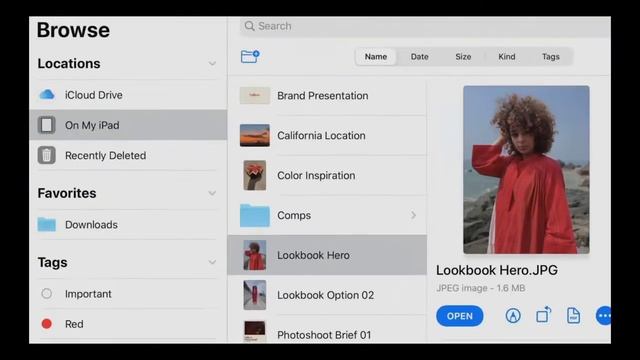Viewport: 640px width, 360px height.
Task: Select the Important tag circle
Action: coord(47,293)
